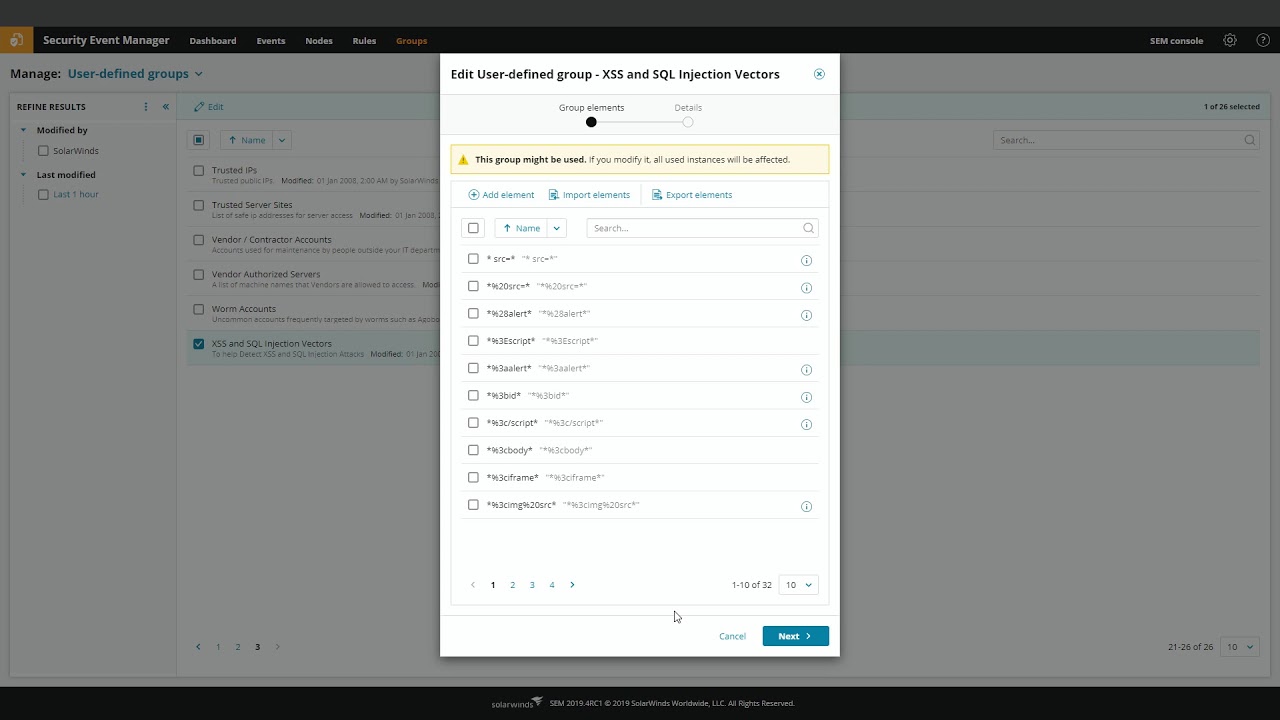Open info icon for *%28alert* element

tap(806, 315)
